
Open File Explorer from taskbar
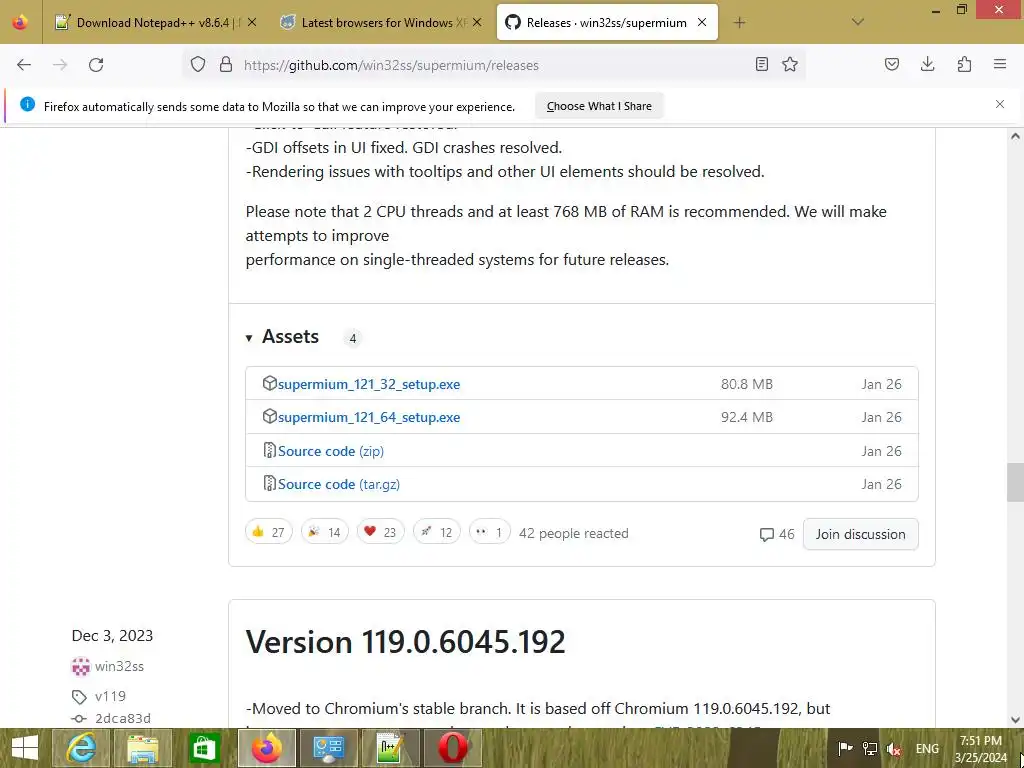(x=142, y=748)
